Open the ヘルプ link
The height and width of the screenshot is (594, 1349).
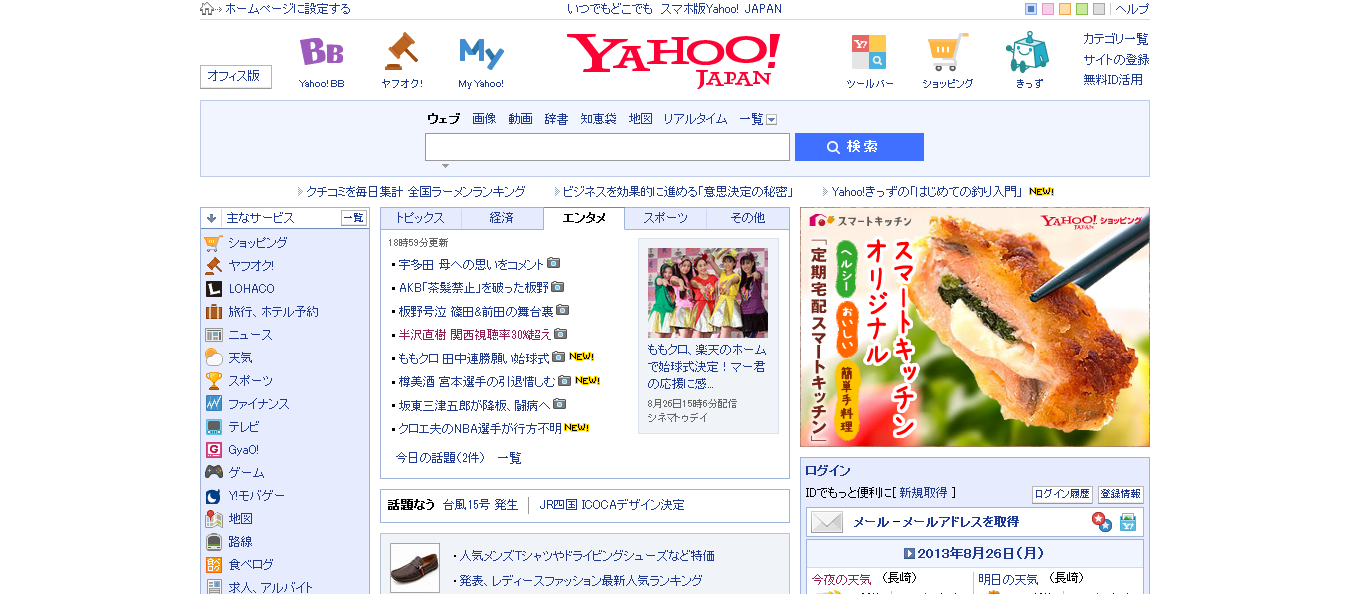(x=1132, y=9)
